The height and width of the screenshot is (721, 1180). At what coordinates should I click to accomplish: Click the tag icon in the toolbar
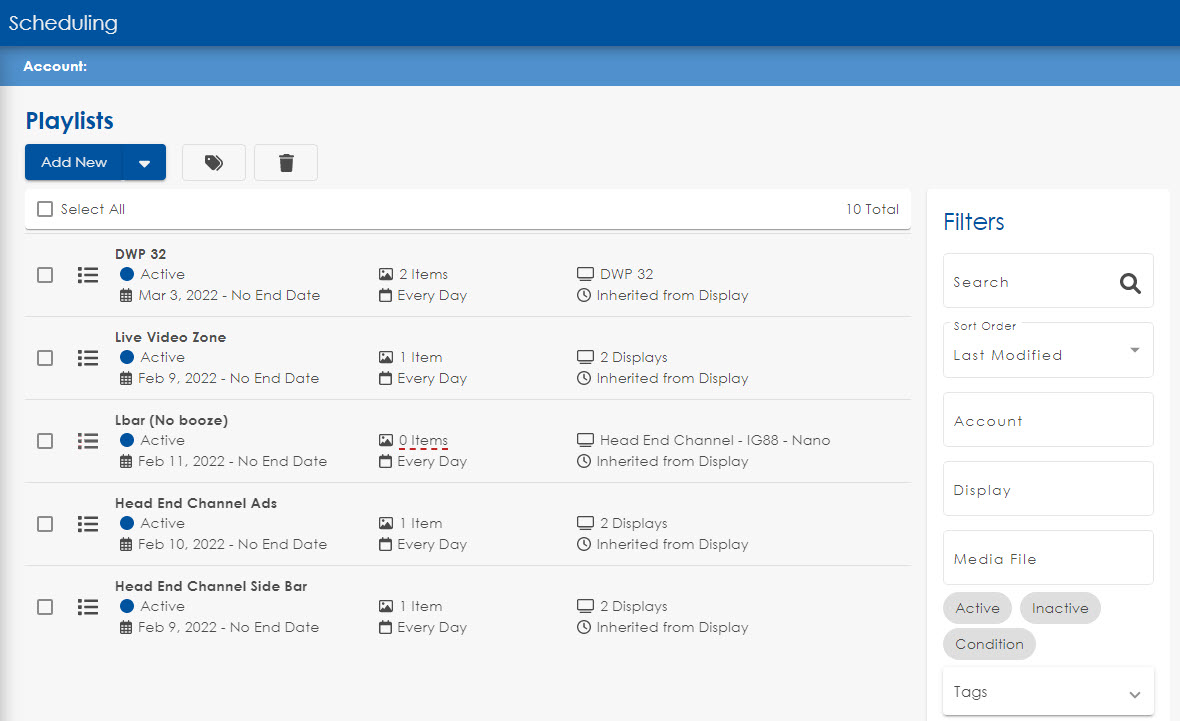point(213,162)
